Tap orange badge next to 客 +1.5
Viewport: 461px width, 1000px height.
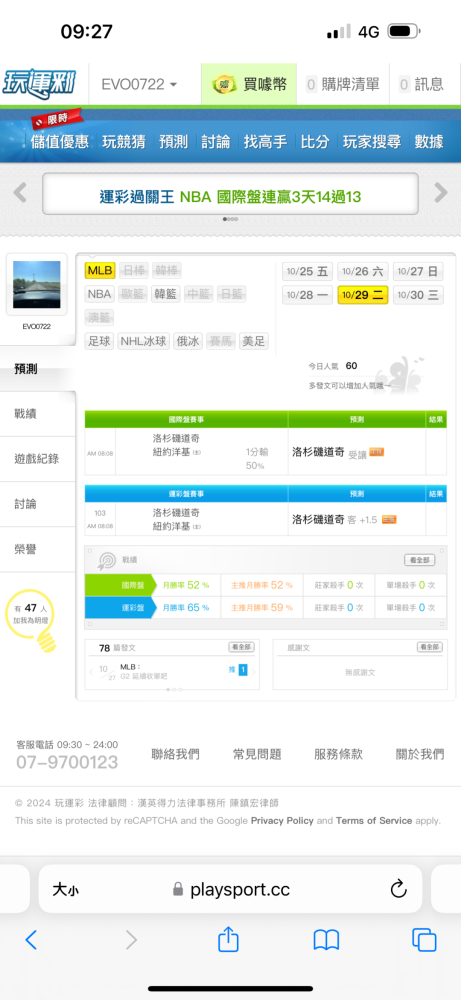point(389,520)
